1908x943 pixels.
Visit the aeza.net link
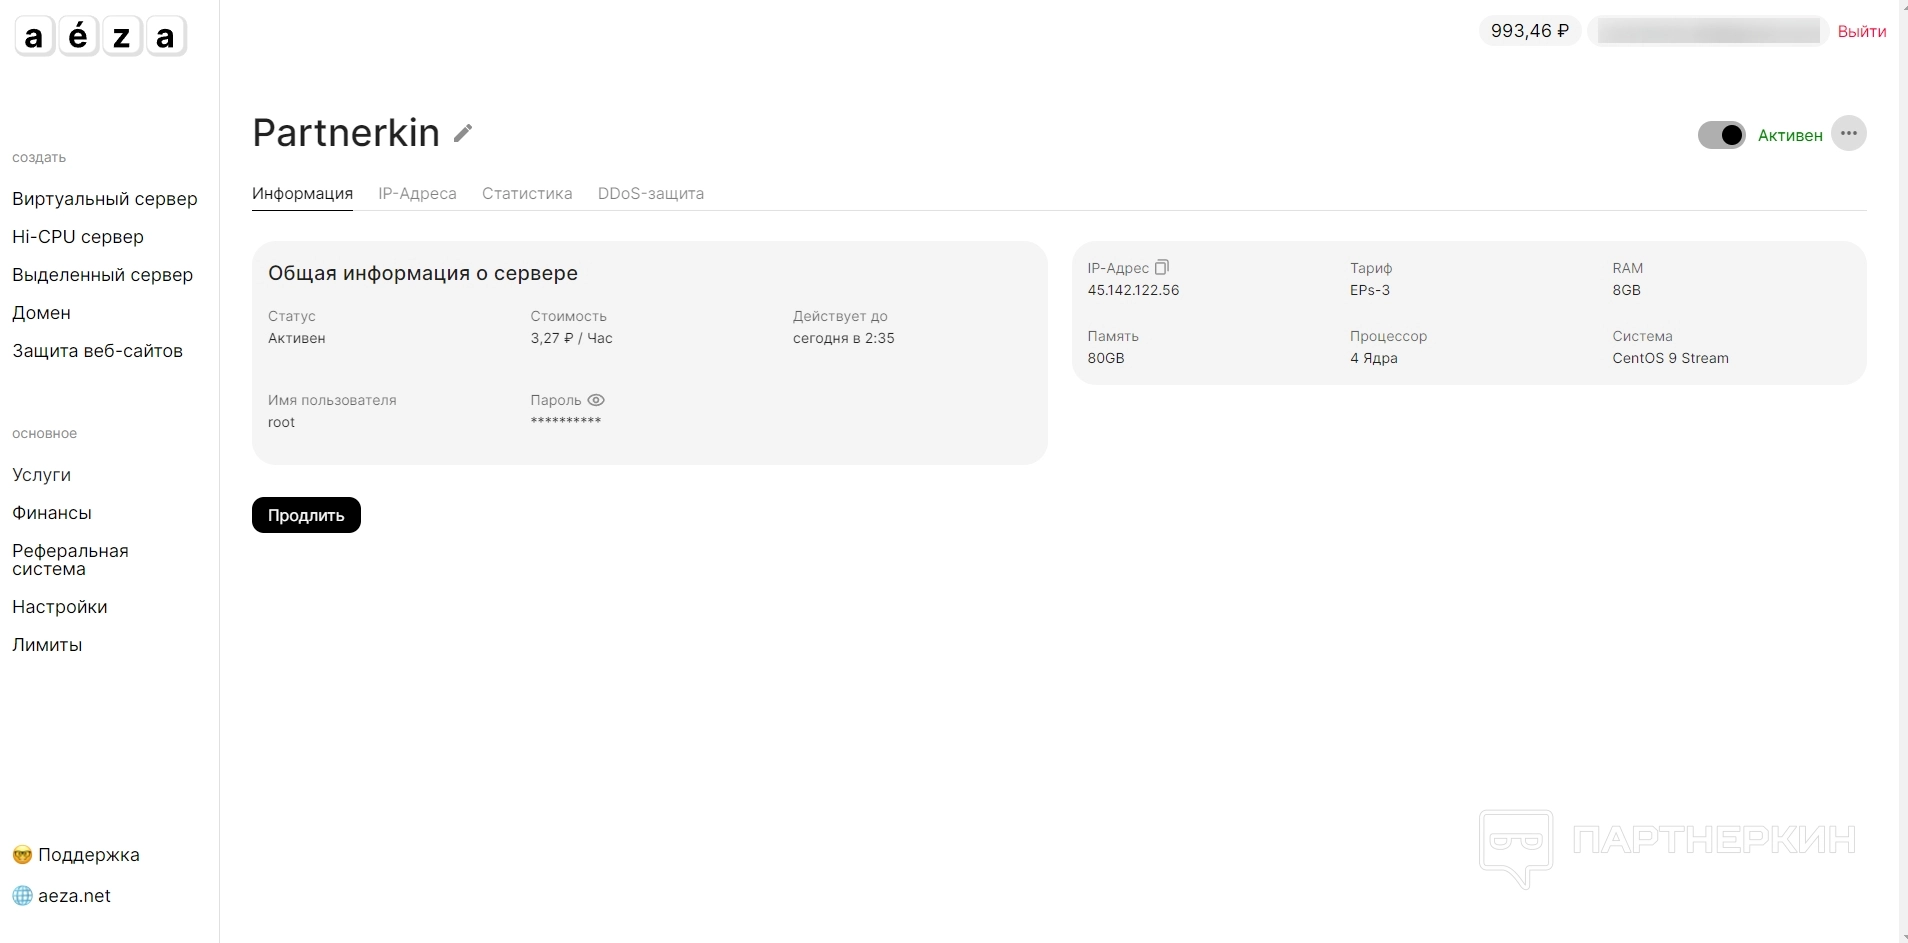[62, 896]
